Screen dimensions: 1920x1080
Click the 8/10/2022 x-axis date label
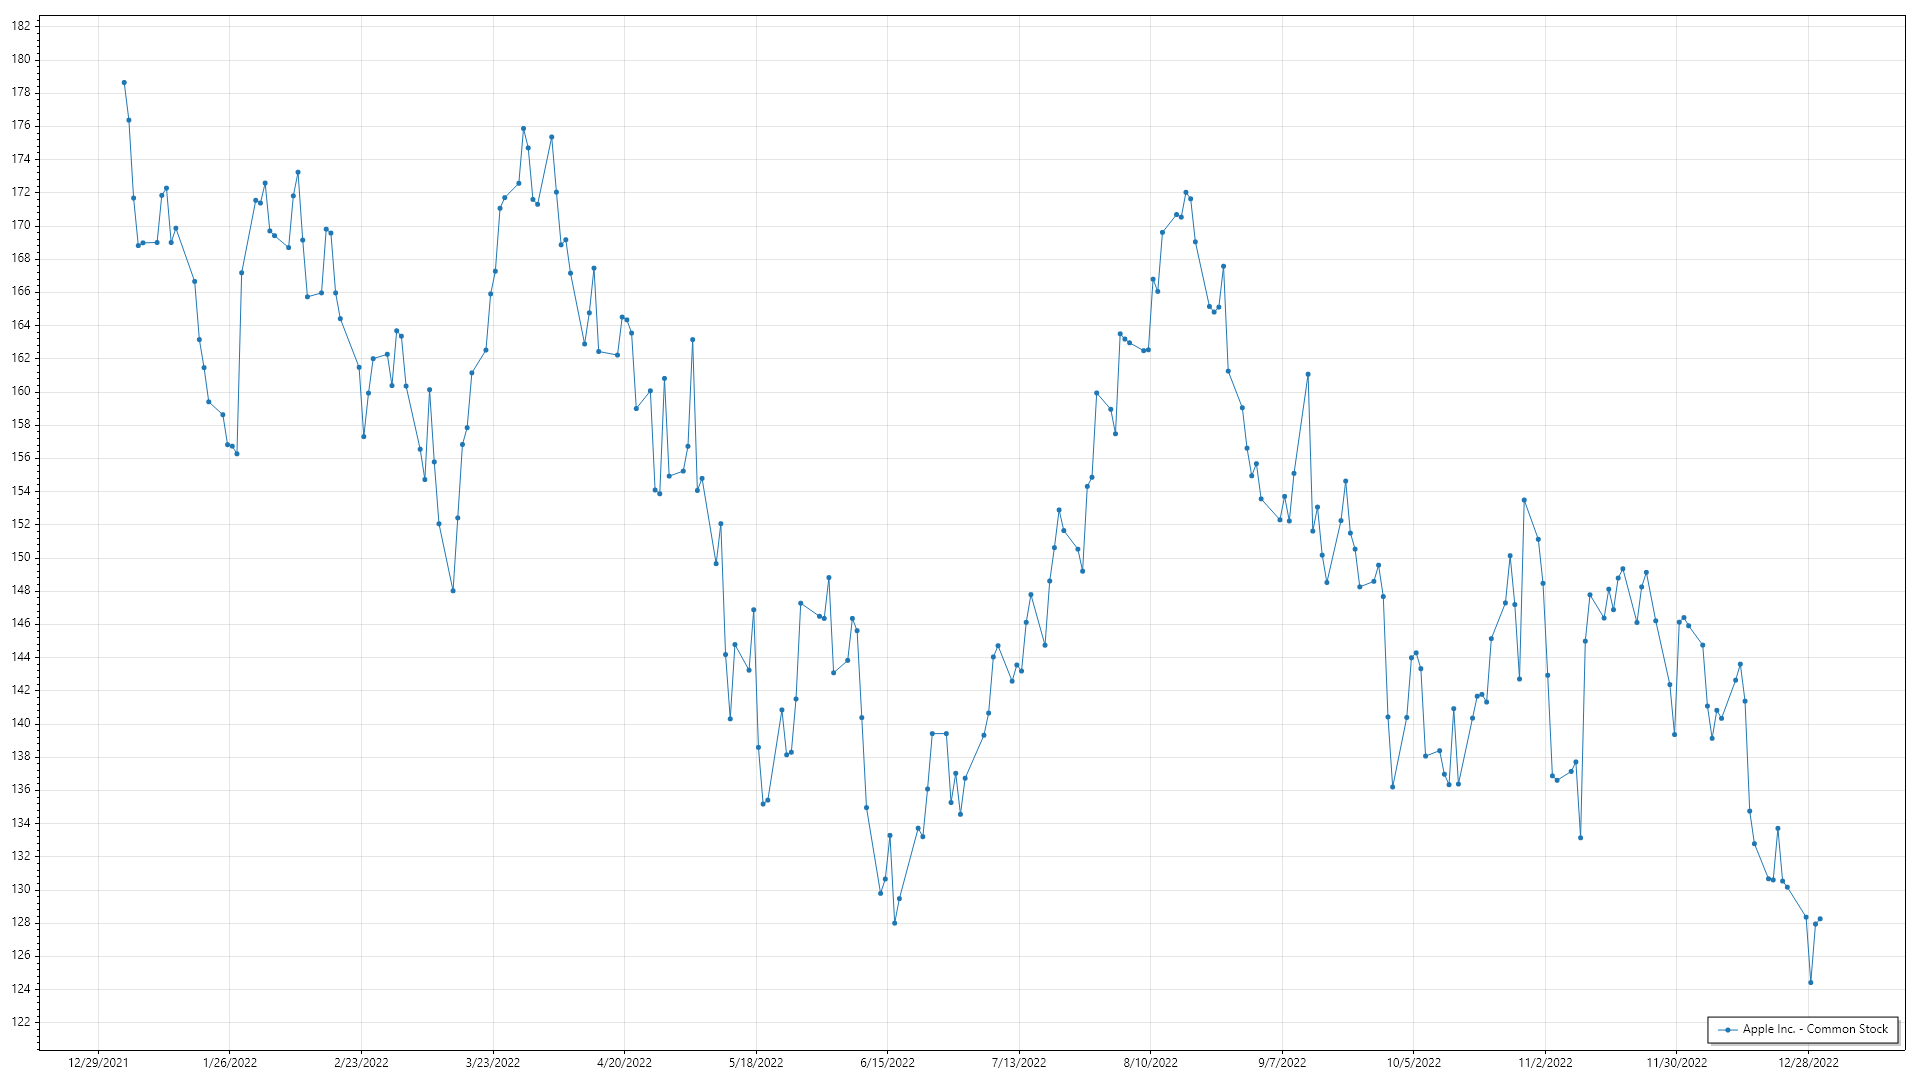click(x=1150, y=1062)
